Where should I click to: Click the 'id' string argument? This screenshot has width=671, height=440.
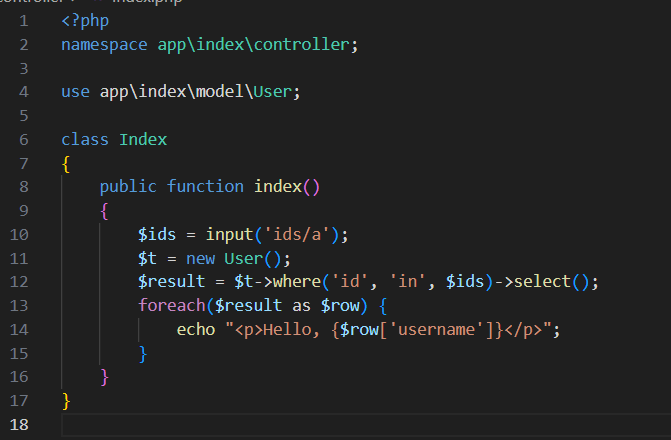click(x=350, y=282)
